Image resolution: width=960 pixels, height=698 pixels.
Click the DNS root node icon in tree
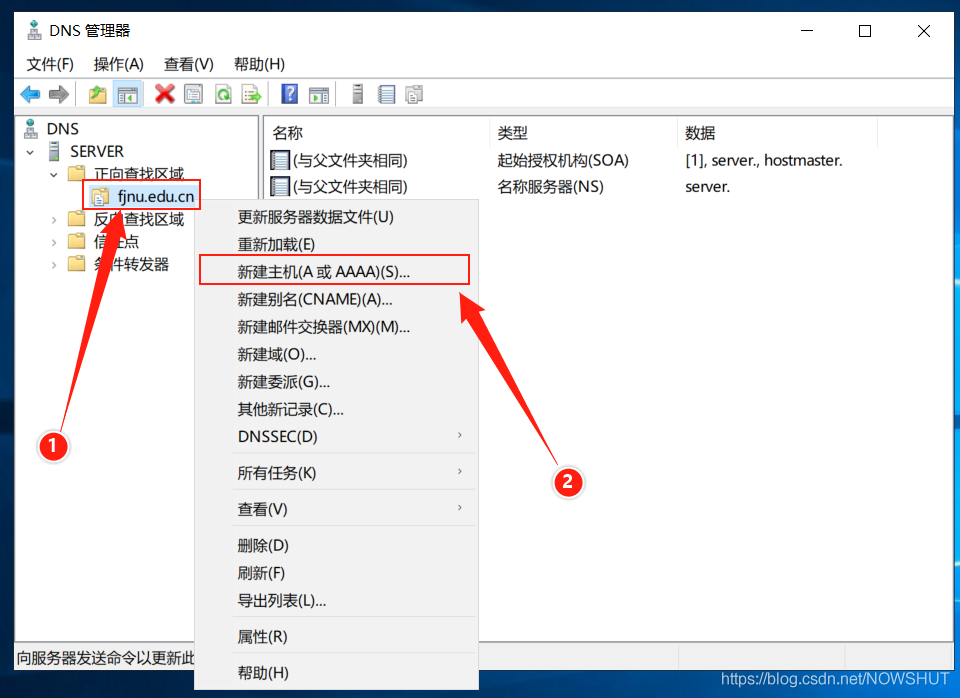(x=31, y=129)
